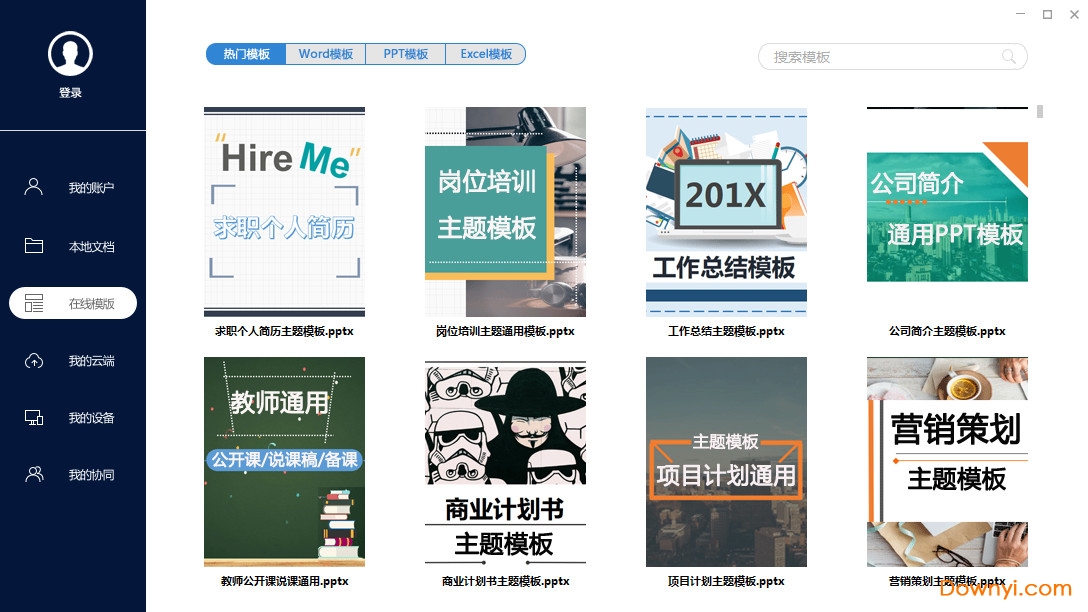The width and height of the screenshot is (1088, 612).
Task: Click the search magnifier icon
Action: pyautogui.click(x=1009, y=57)
